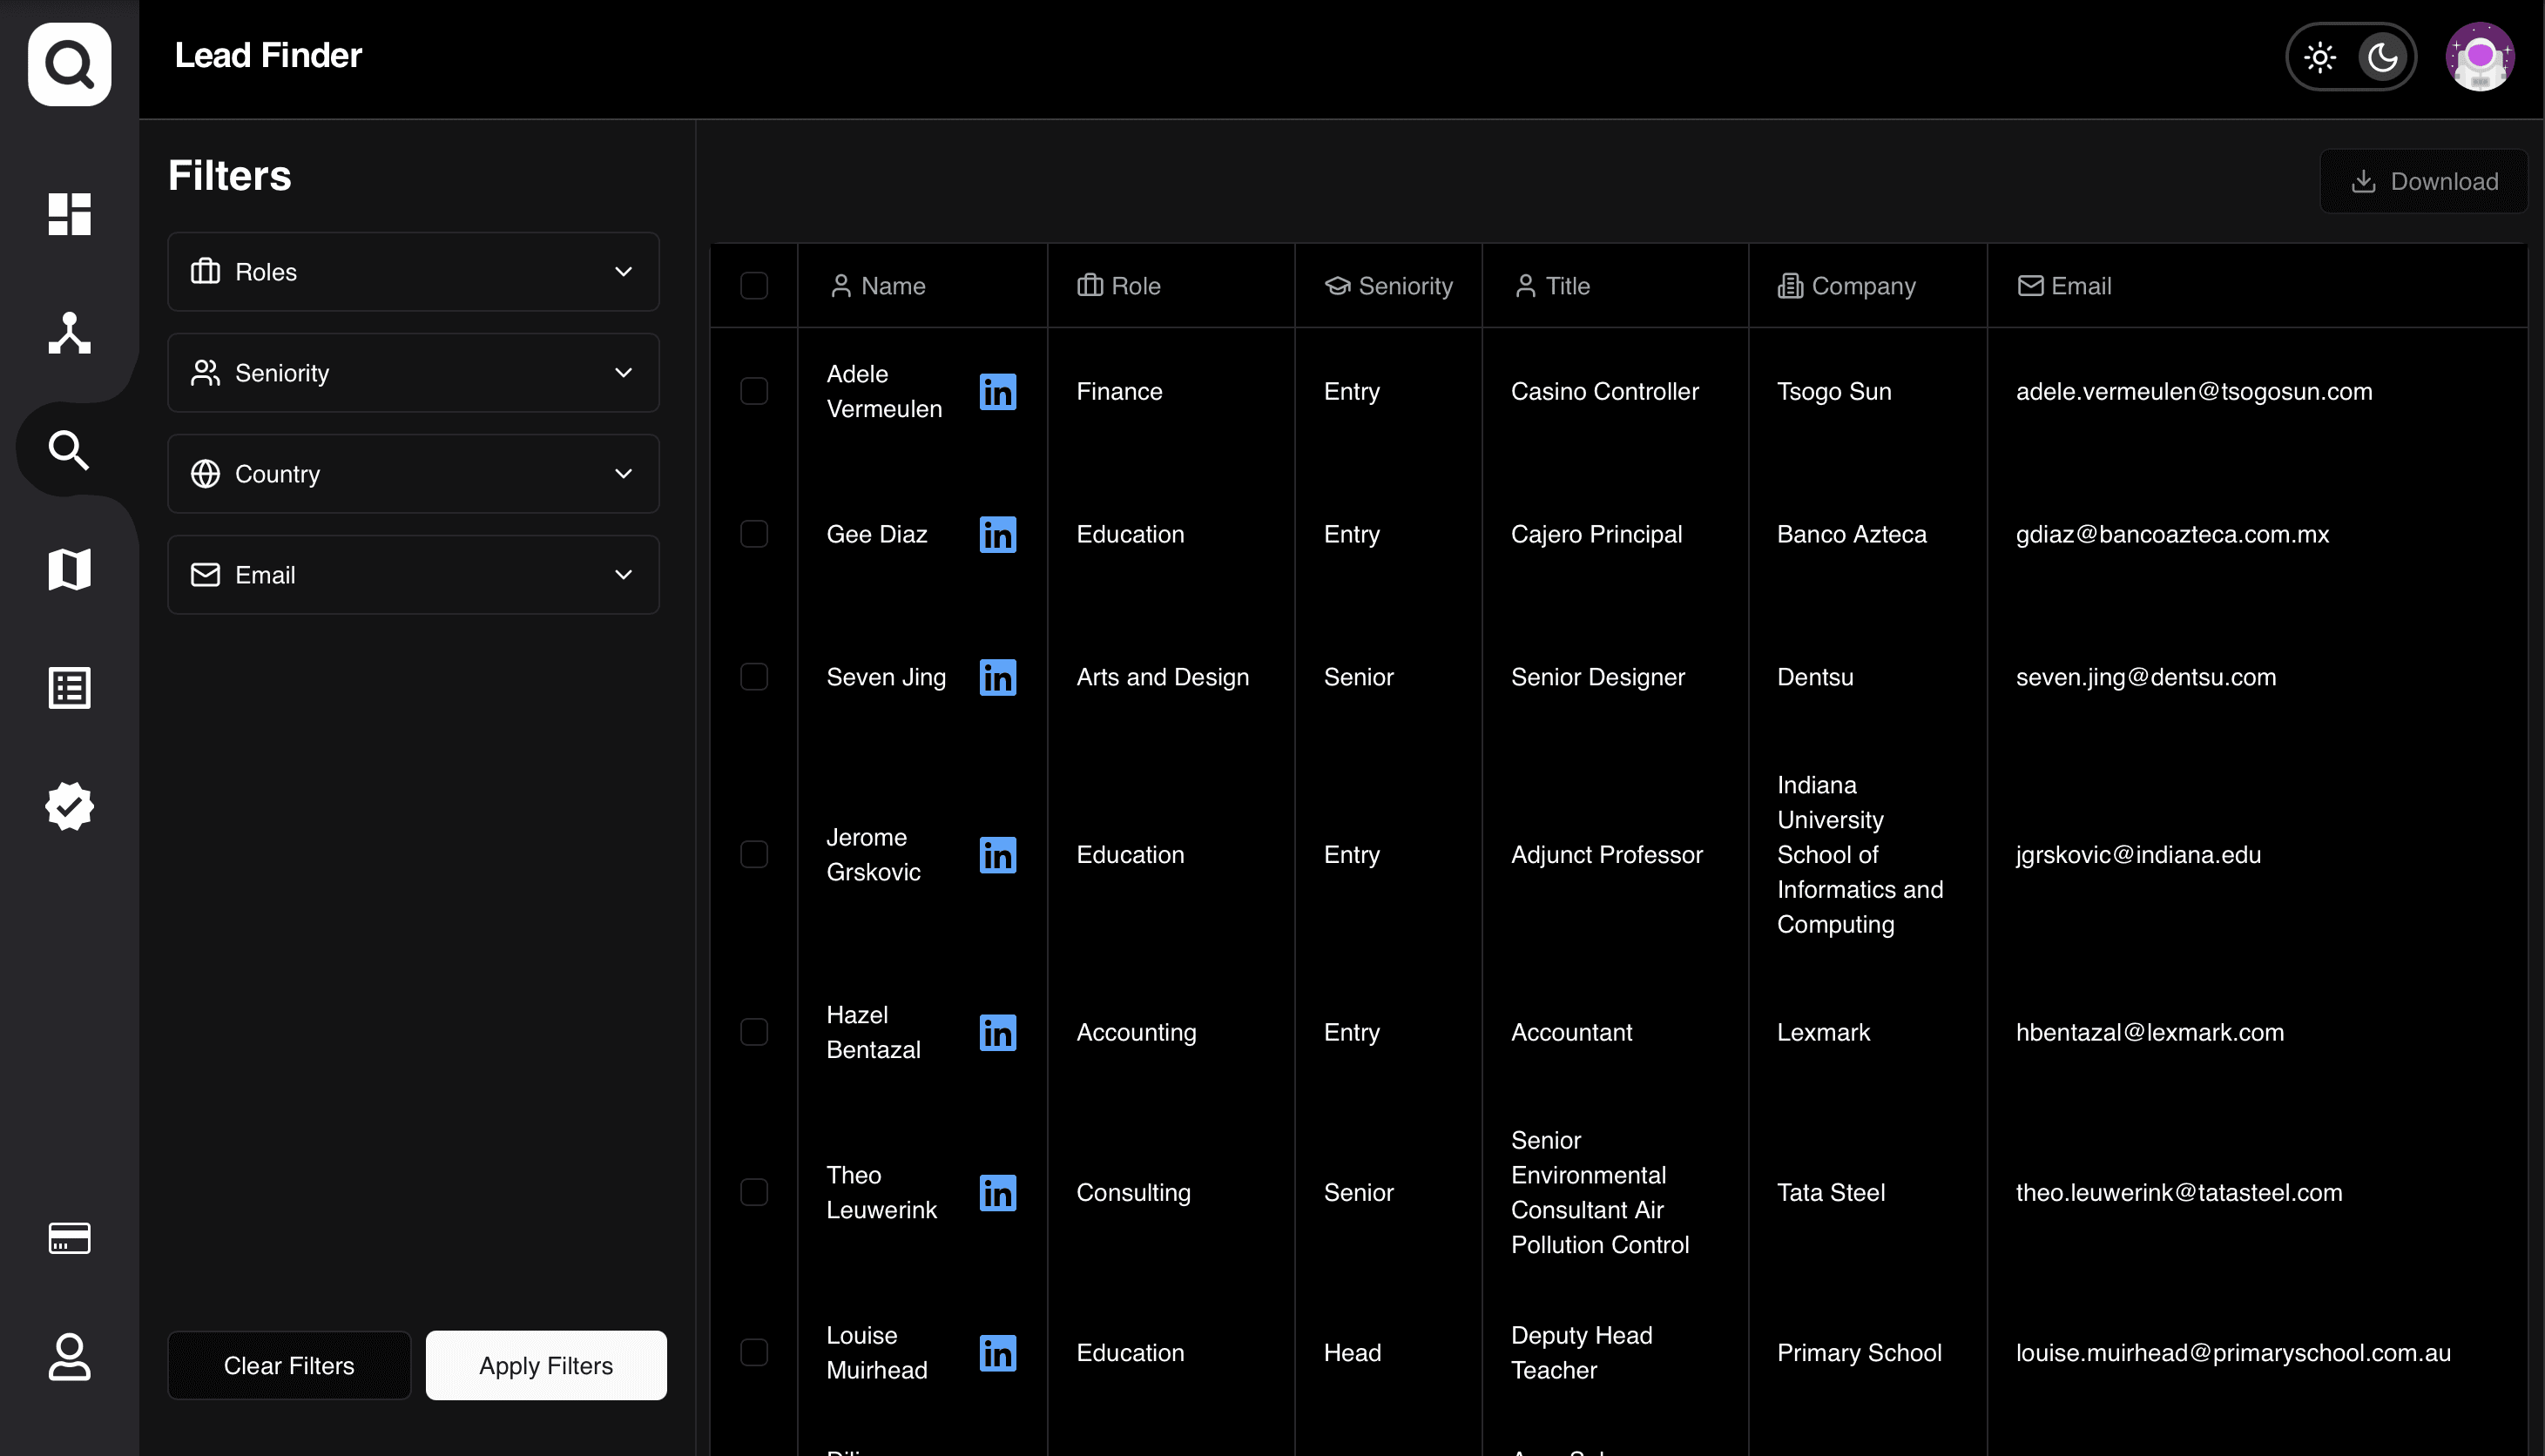Click the list view sidebar icon
Image resolution: width=2545 pixels, height=1456 pixels.
(69, 688)
